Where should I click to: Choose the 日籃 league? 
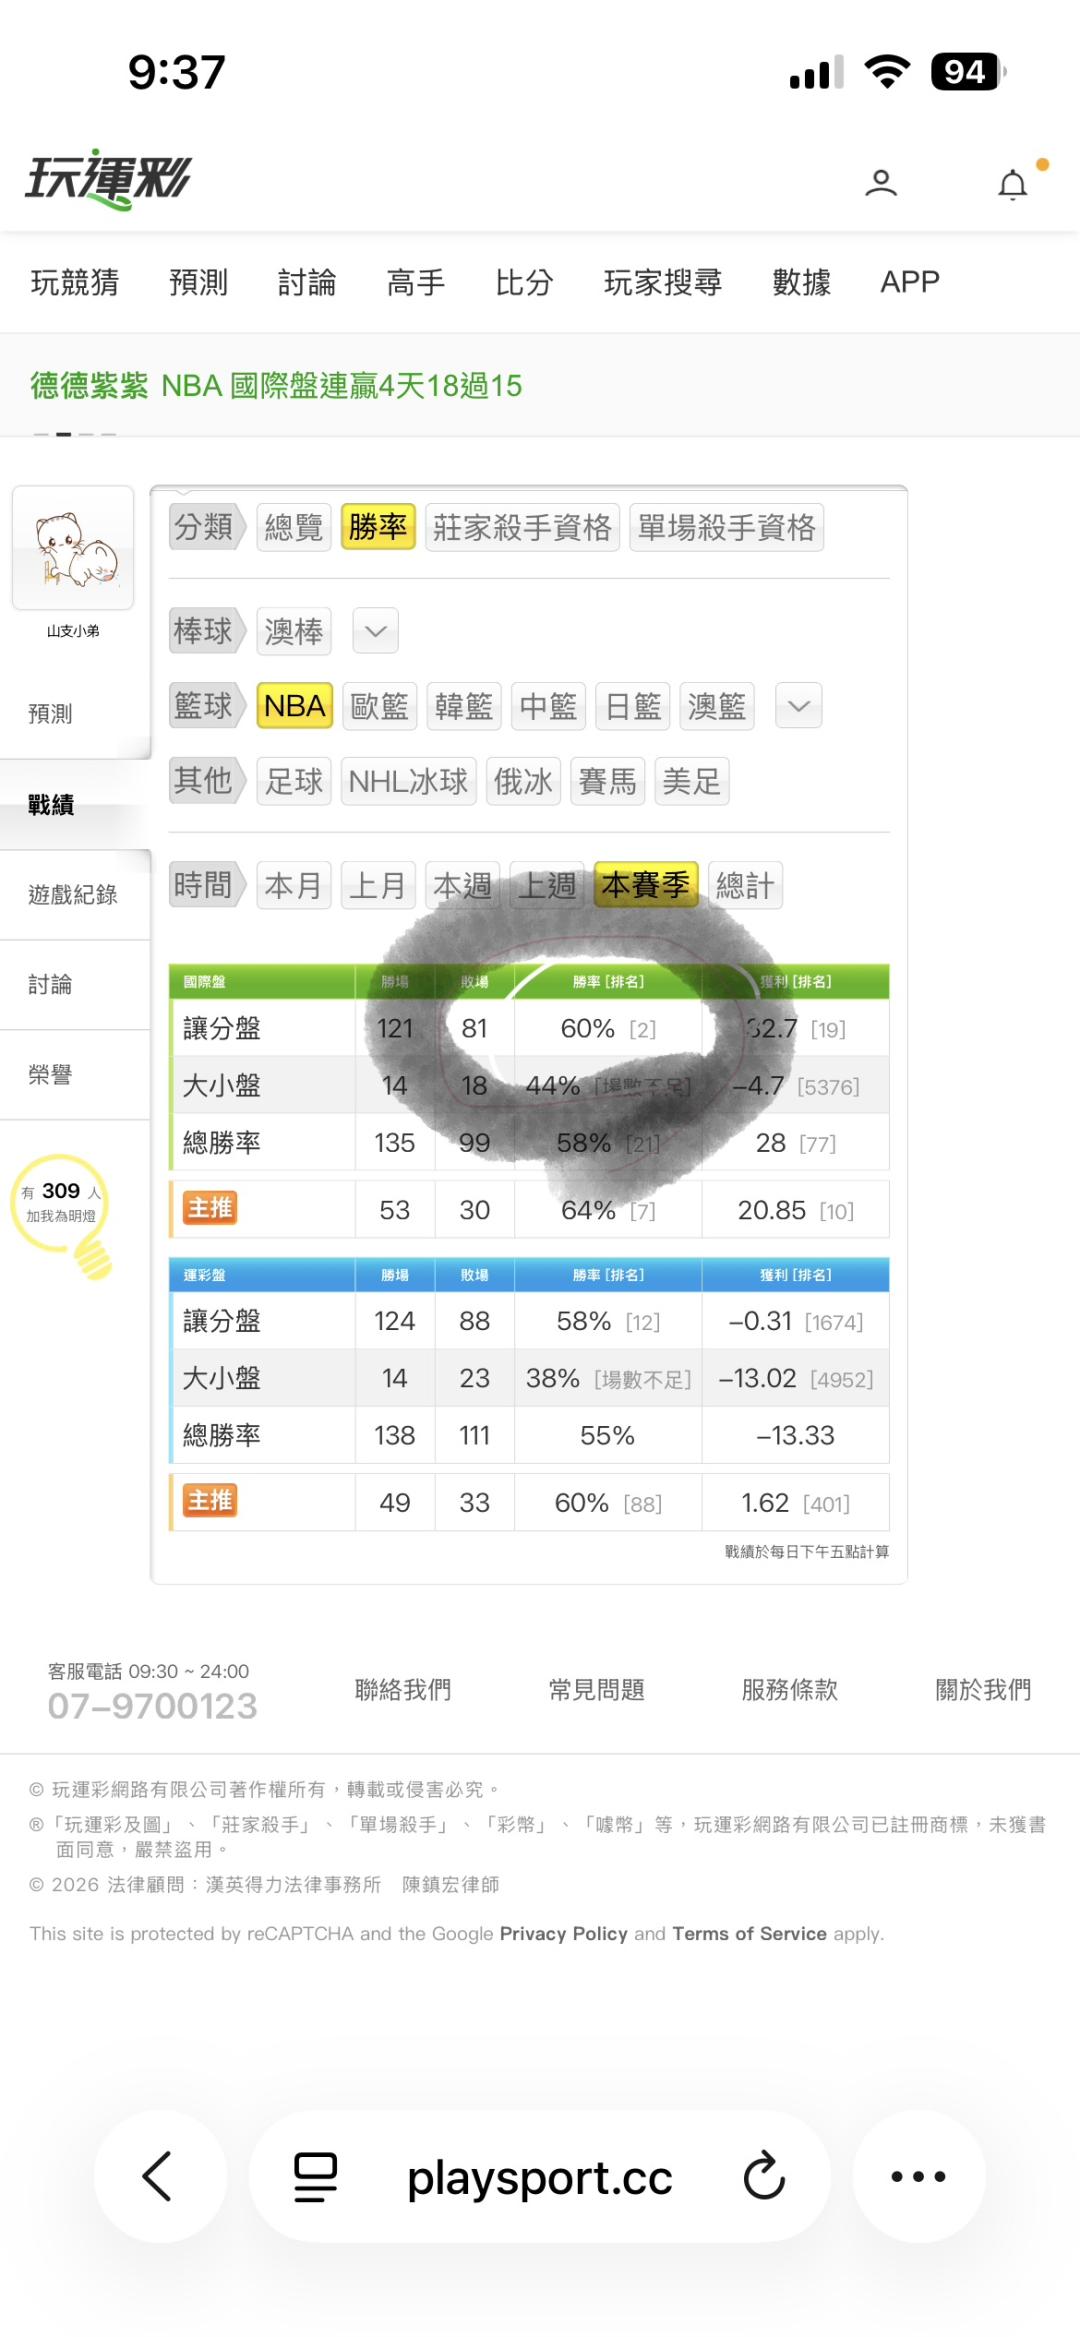(632, 706)
